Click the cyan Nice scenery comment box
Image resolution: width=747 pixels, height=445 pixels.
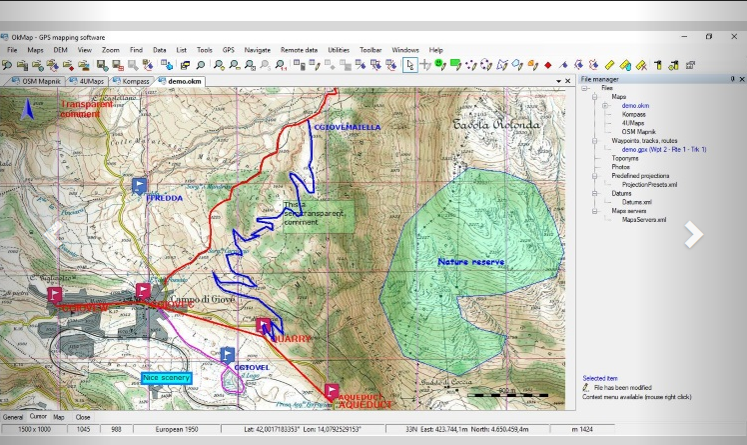pyautogui.click(x=166, y=378)
